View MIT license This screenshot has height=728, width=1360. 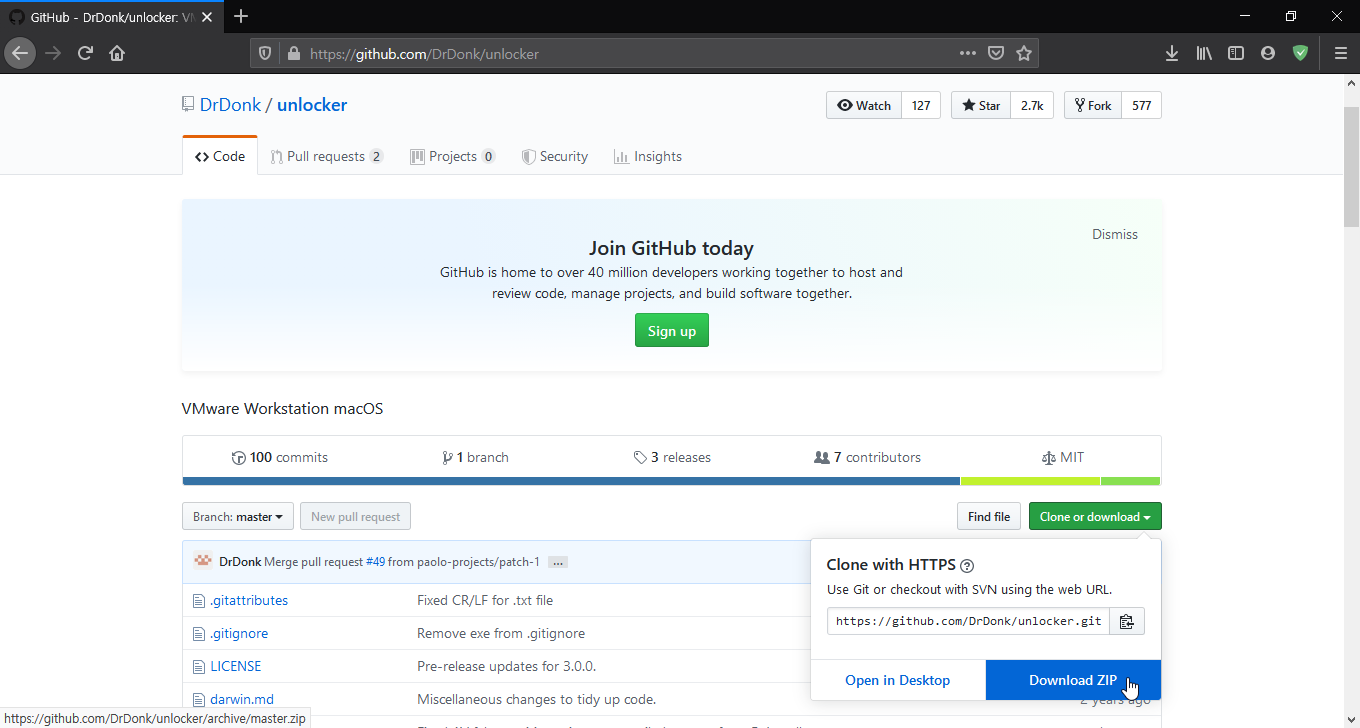[1062, 457]
